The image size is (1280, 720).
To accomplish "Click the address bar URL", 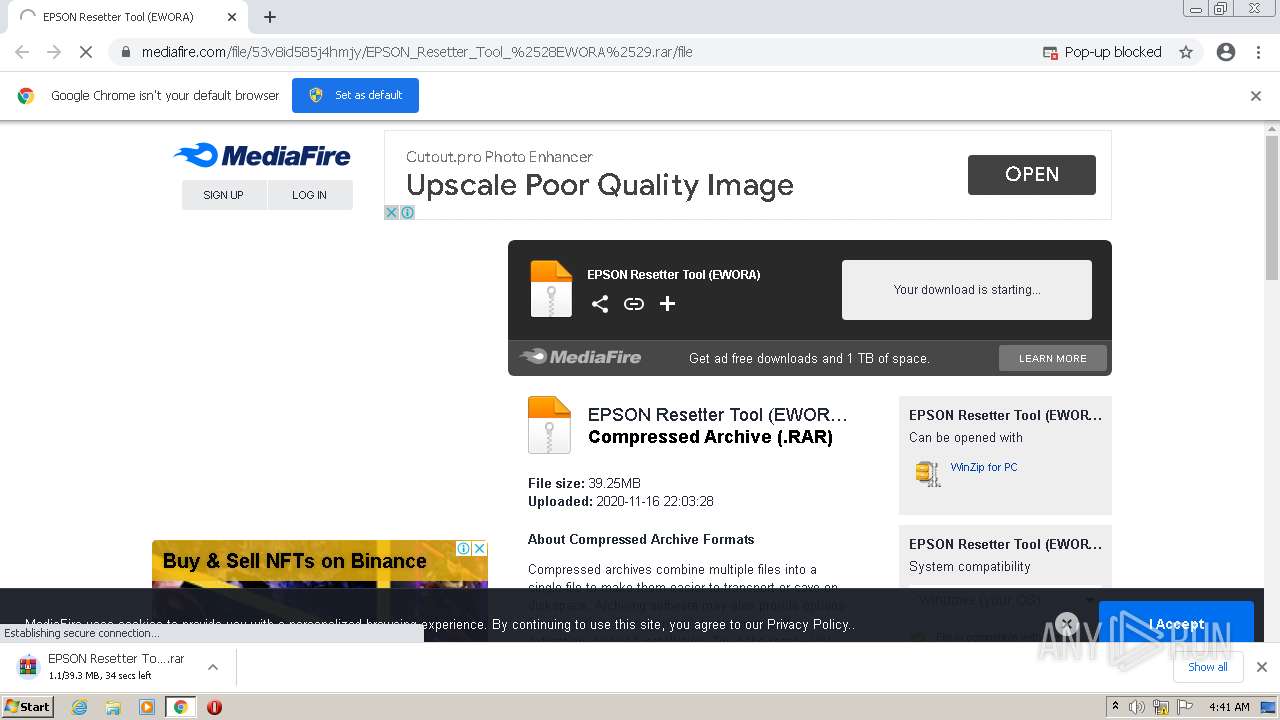I will 417,52.
